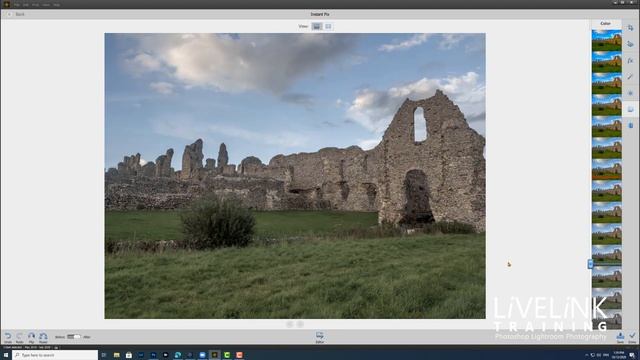Open the Help menu

57,4
